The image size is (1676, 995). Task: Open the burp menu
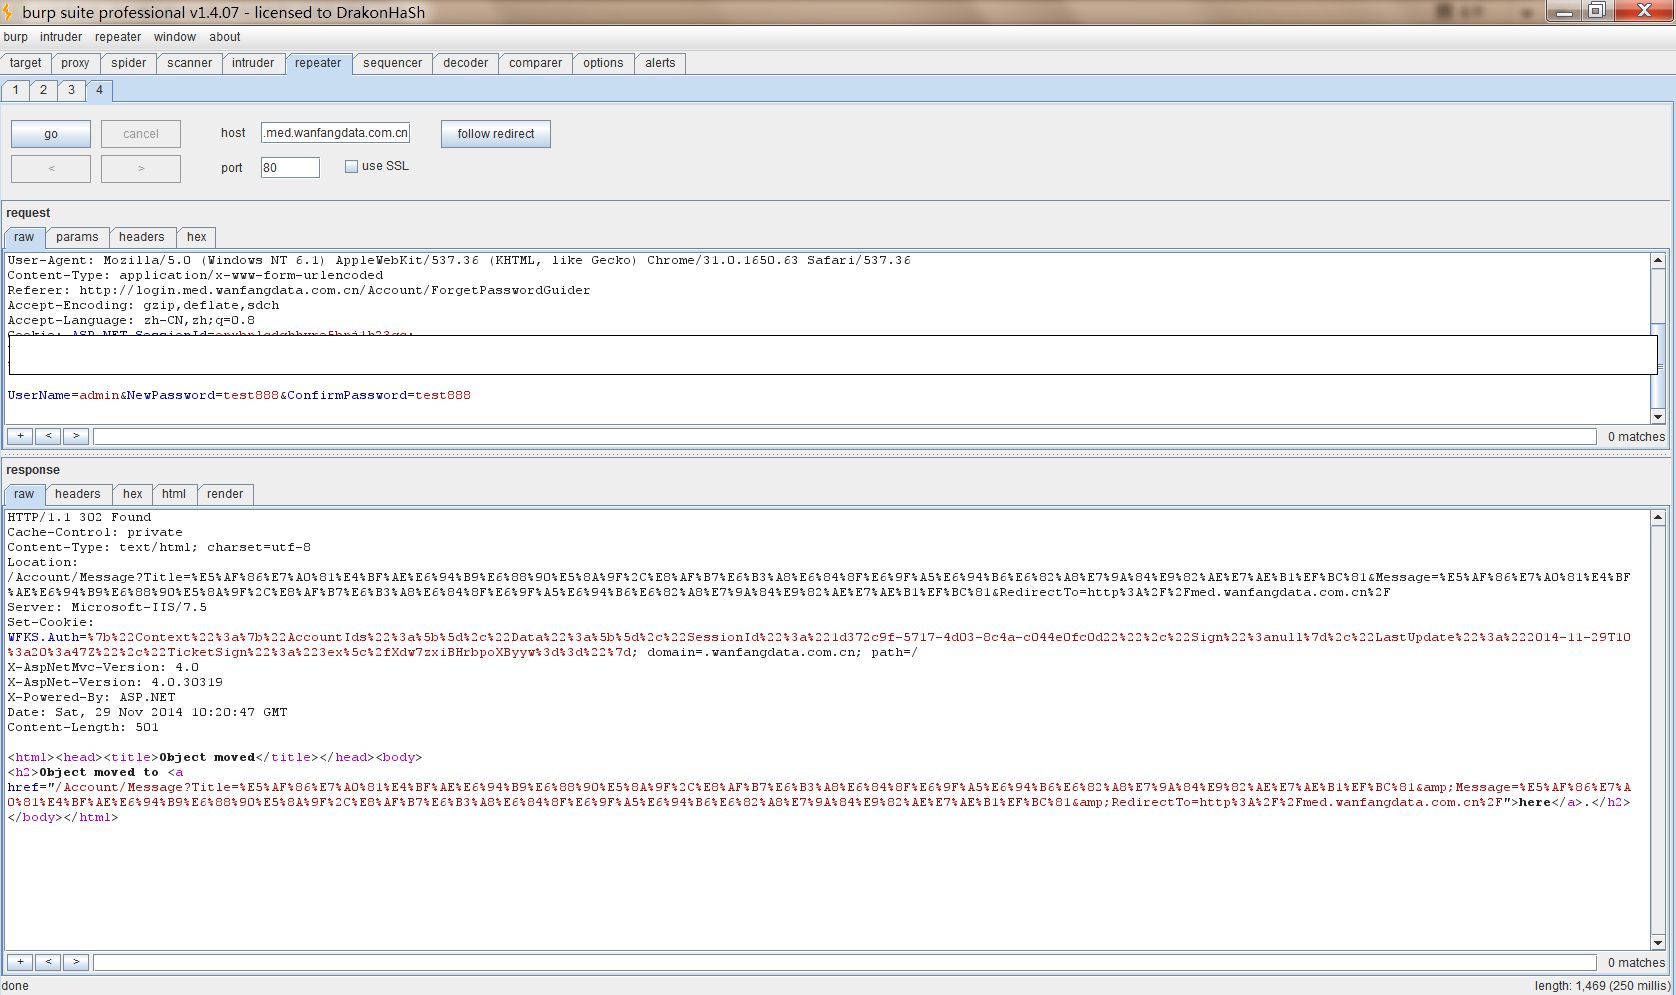(x=15, y=37)
